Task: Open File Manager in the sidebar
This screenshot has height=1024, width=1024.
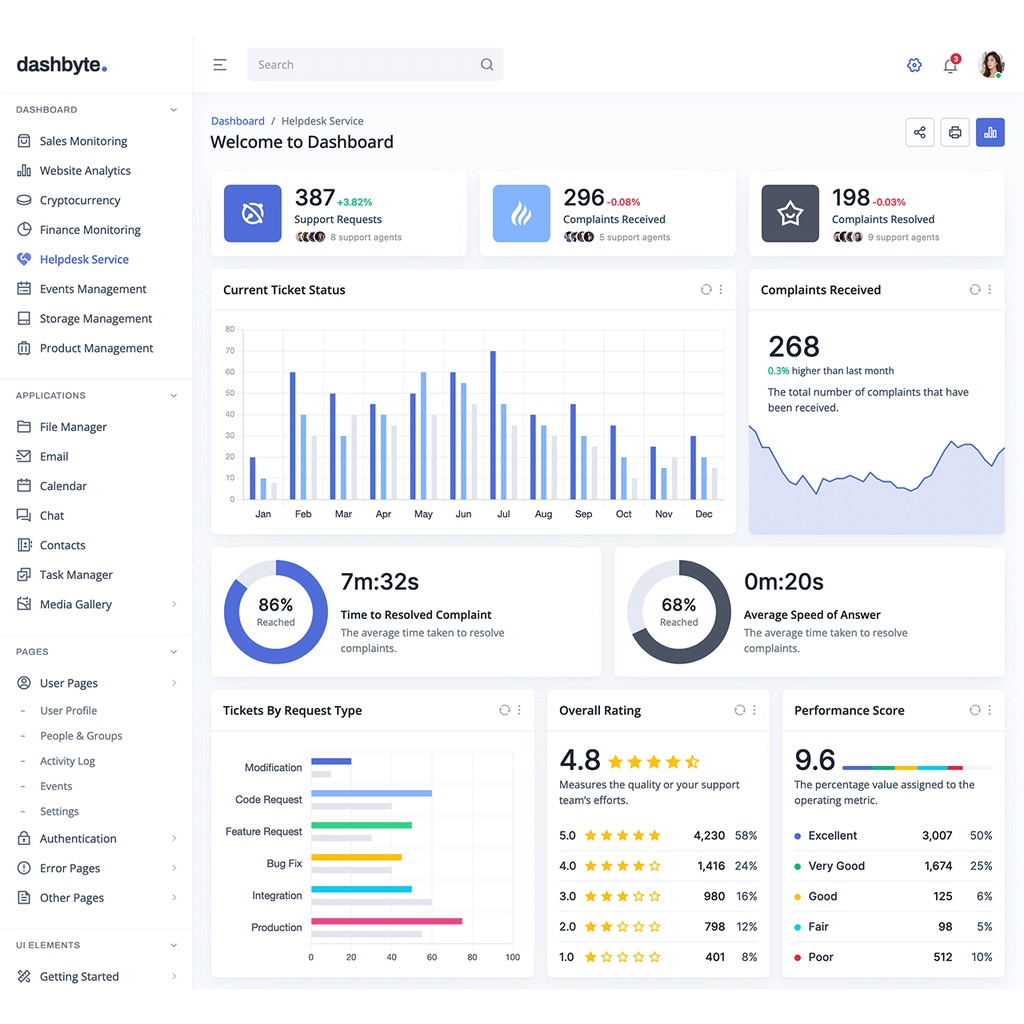Action: (73, 426)
